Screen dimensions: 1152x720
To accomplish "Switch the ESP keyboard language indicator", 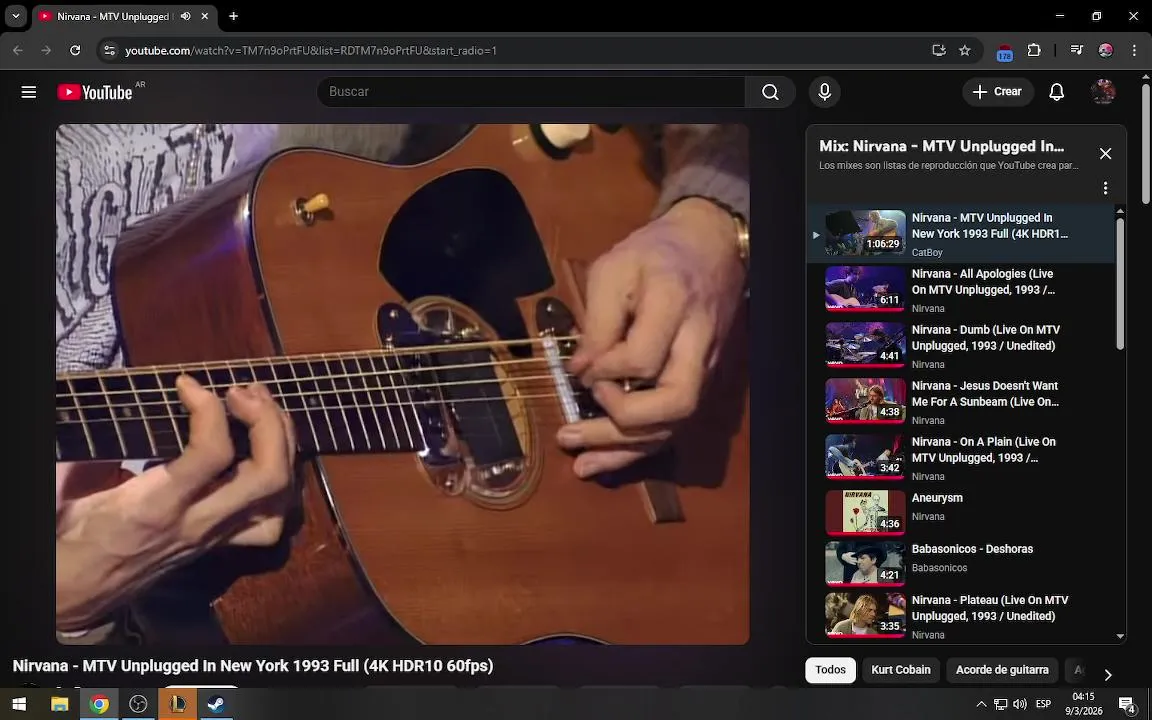I will (x=1043, y=704).
